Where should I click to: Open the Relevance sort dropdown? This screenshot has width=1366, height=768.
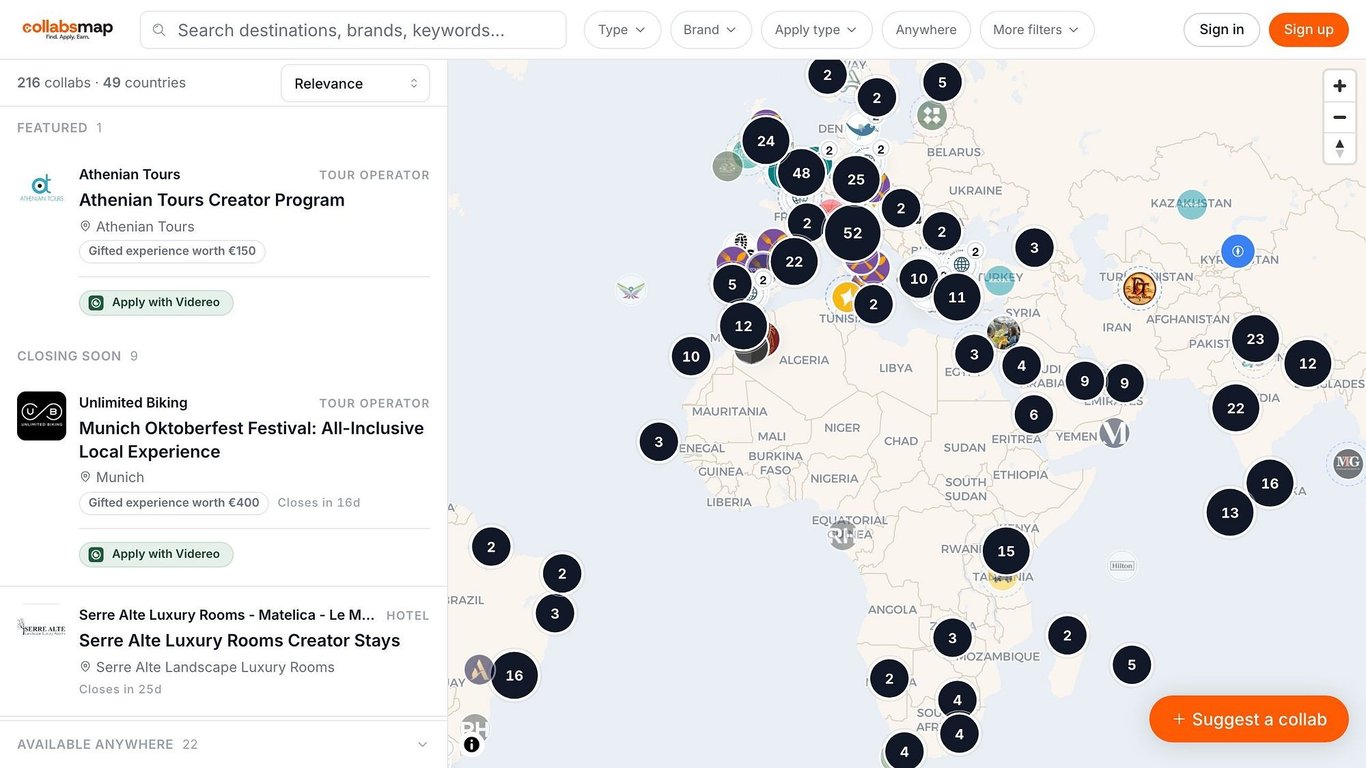point(355,83)
